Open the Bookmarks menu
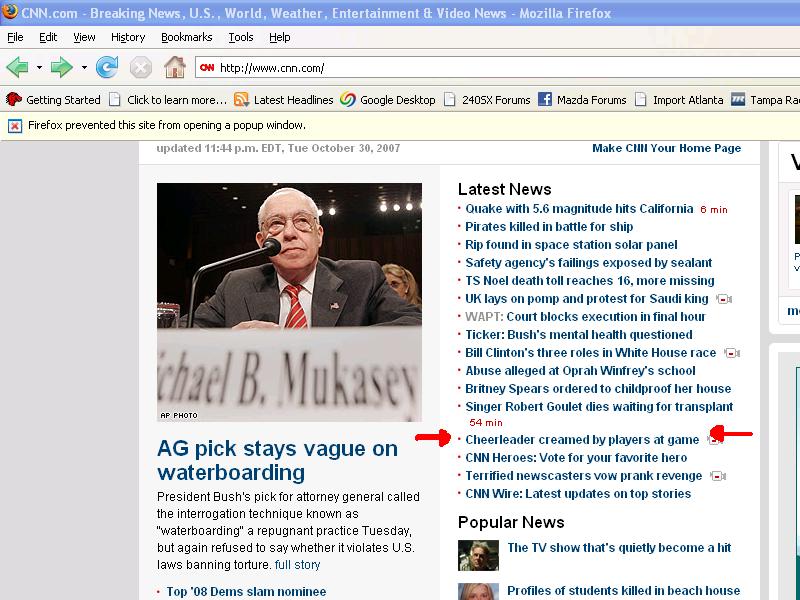Screen dimensions: 800x600 click(x=186, y=37)
